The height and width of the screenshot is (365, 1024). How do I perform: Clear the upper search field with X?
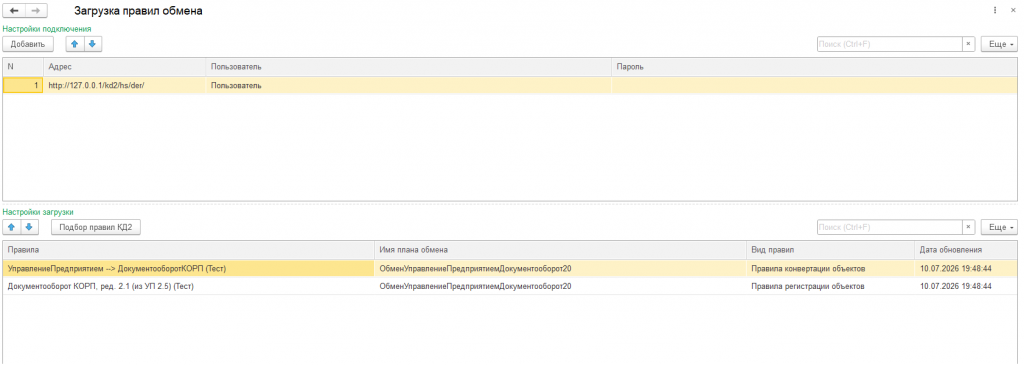click(968, 44)
